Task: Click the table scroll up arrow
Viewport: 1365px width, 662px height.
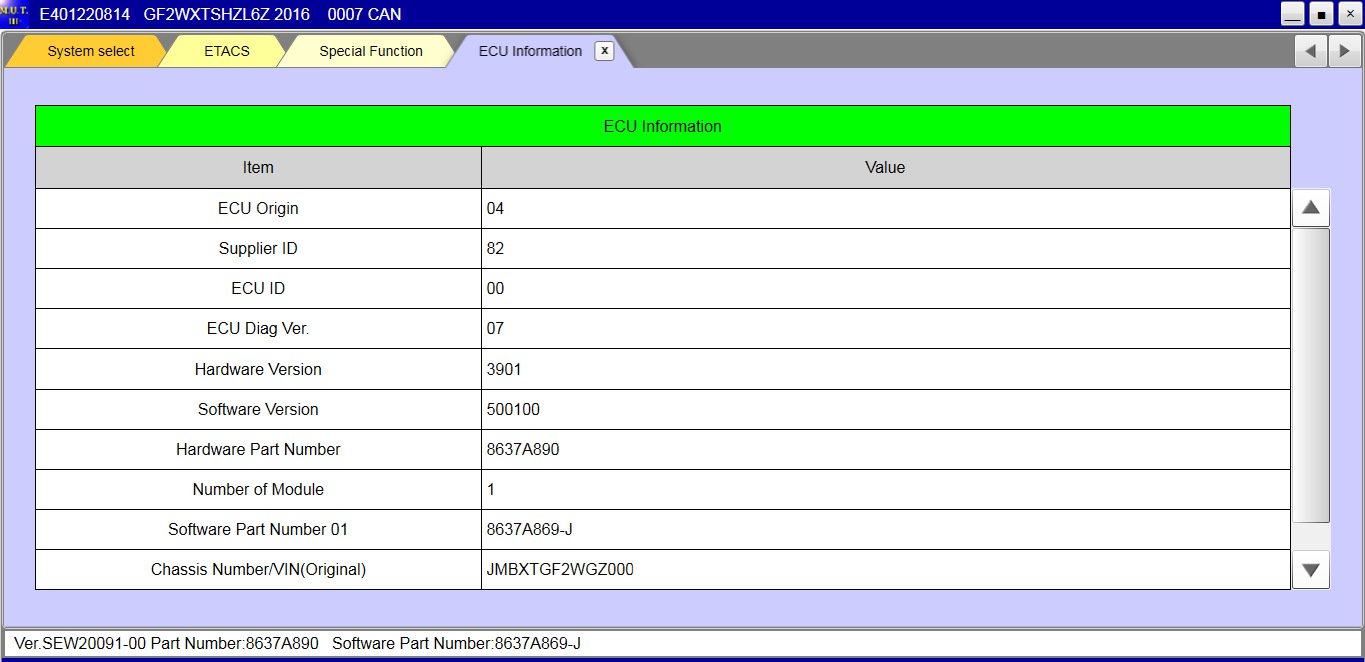Action: [1311, 208]
